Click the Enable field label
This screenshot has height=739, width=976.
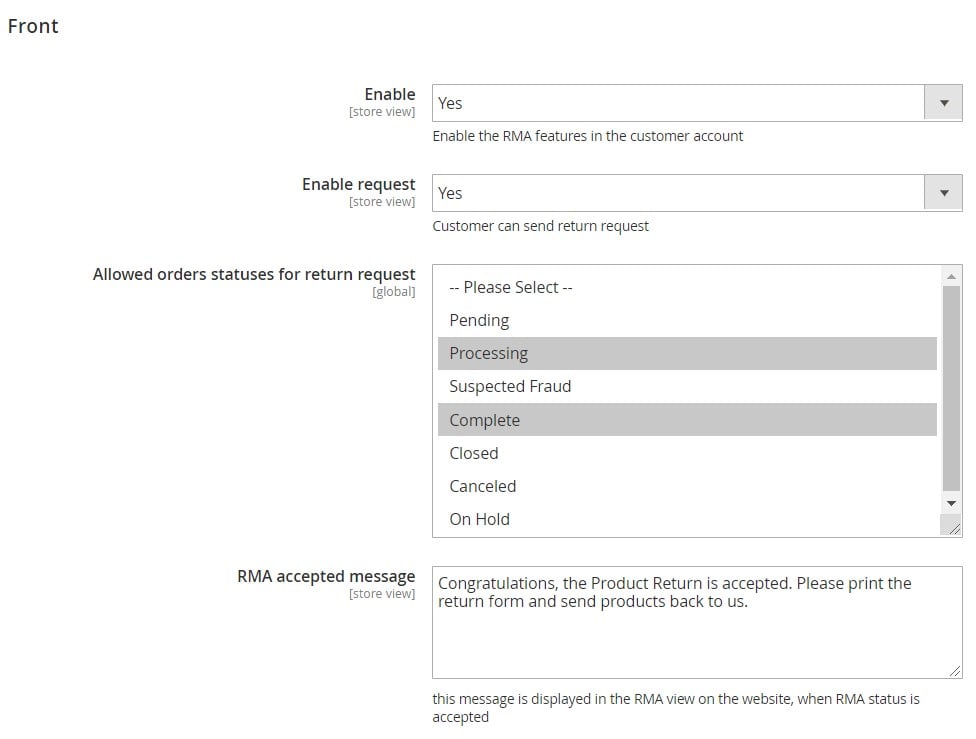click(390, 95)
